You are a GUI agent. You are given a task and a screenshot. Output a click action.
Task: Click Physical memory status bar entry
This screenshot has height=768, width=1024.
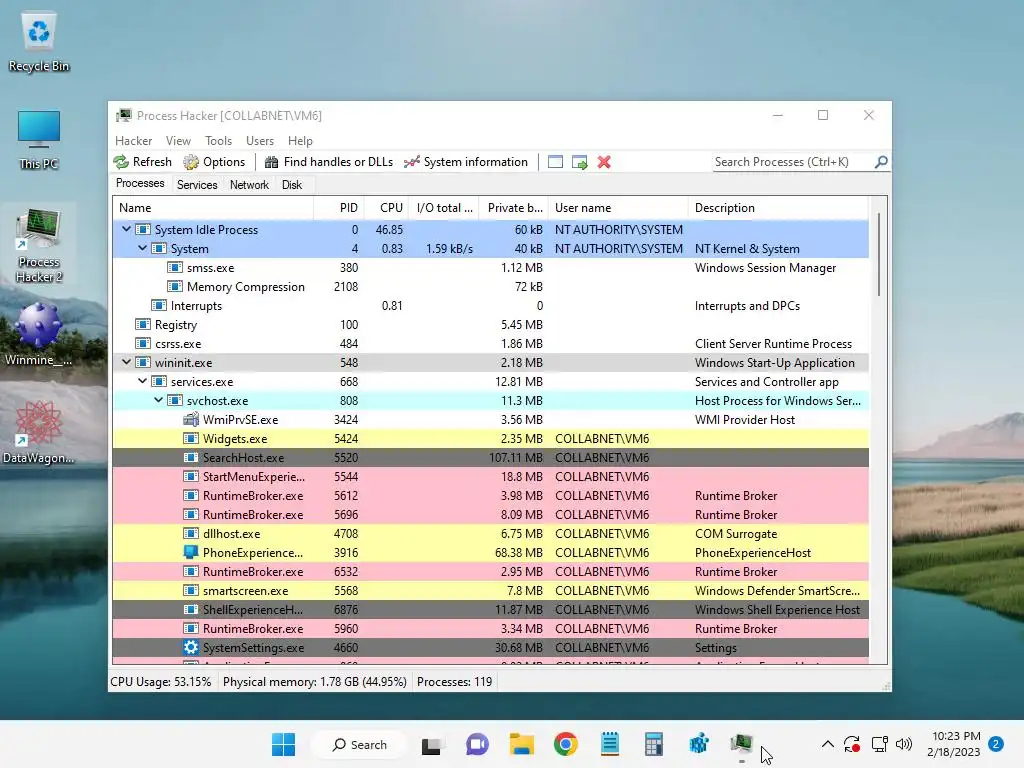(315, 682)
